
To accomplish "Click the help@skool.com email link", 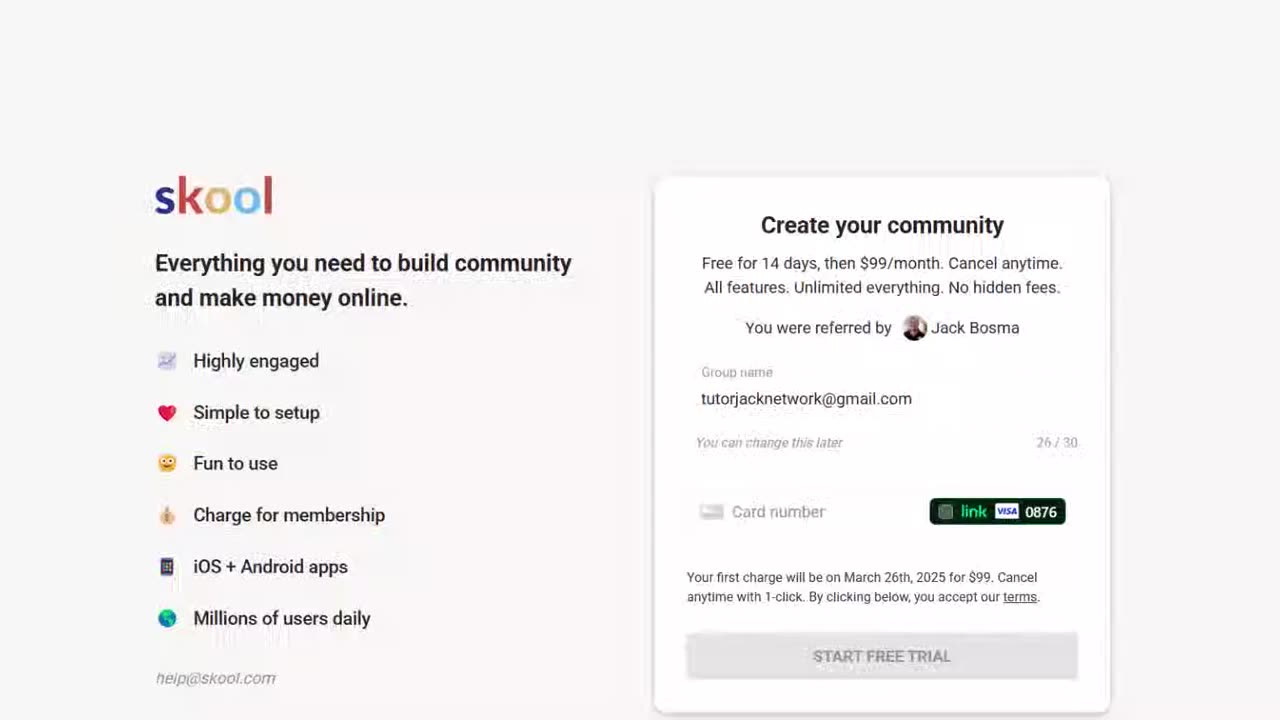I will [216, 678].
